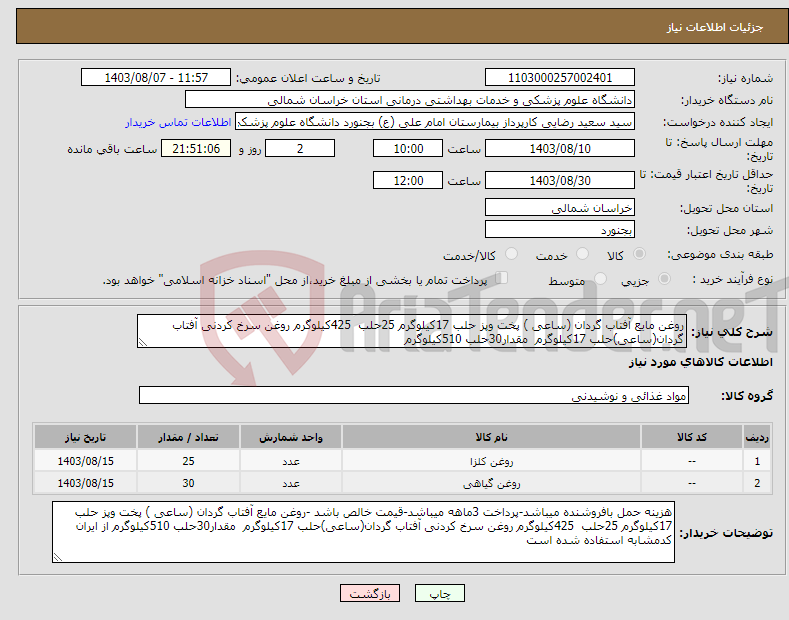Click the buyer notes text area
The image size is (789, 620).
tap(363, 532)
